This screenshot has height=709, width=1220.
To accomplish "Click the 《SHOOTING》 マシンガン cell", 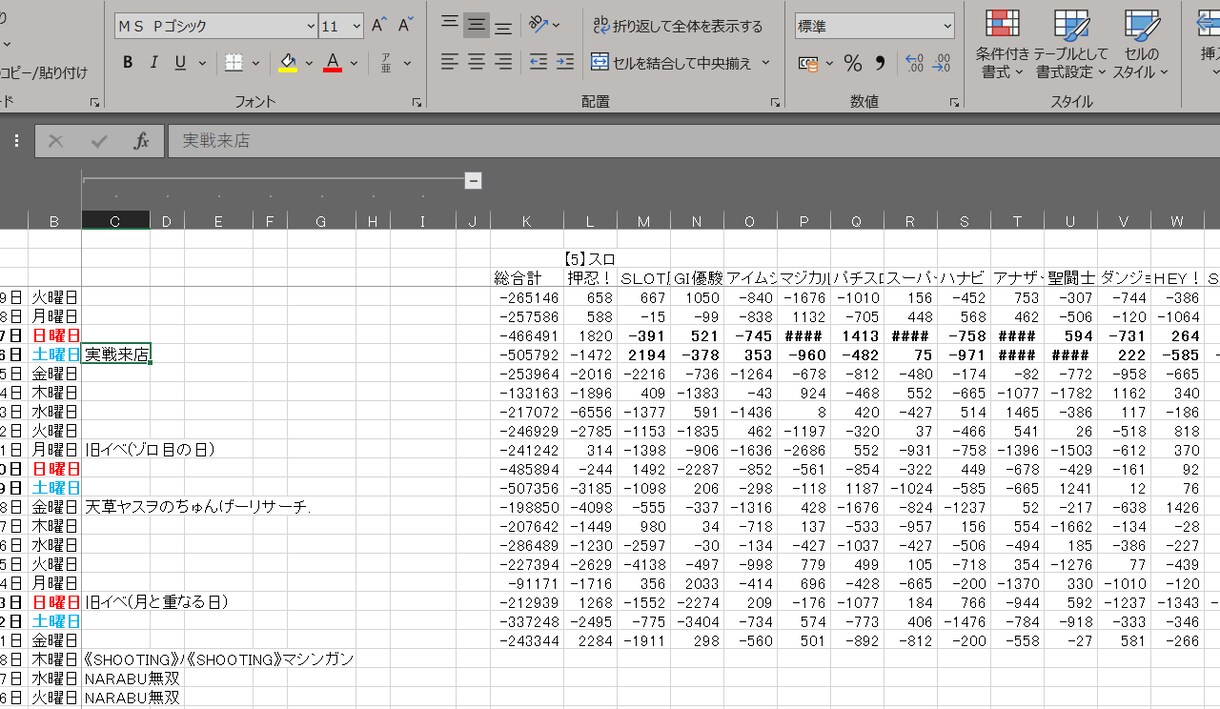I will (x=219, y=658).
